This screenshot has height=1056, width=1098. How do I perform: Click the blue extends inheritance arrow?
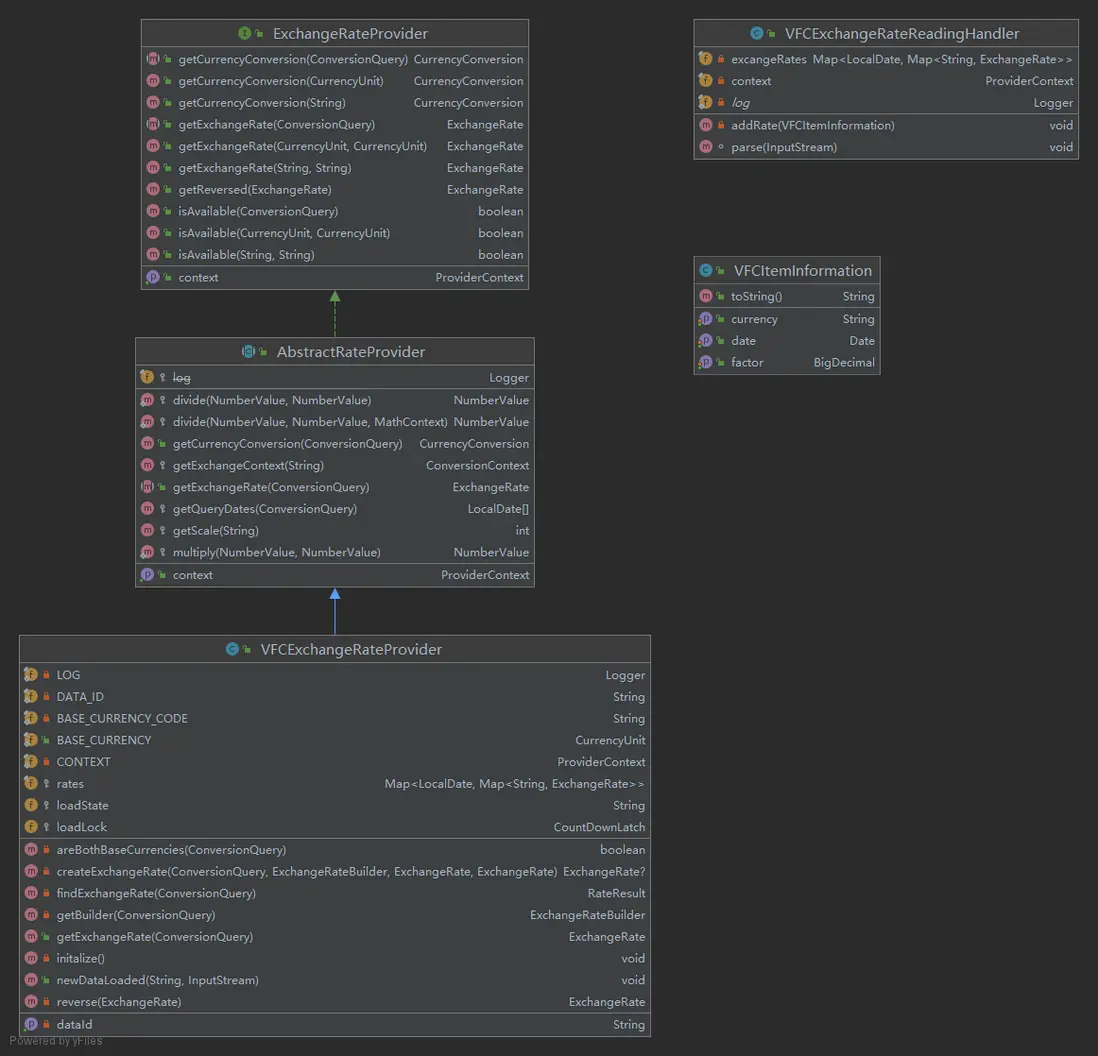point(335,611)
